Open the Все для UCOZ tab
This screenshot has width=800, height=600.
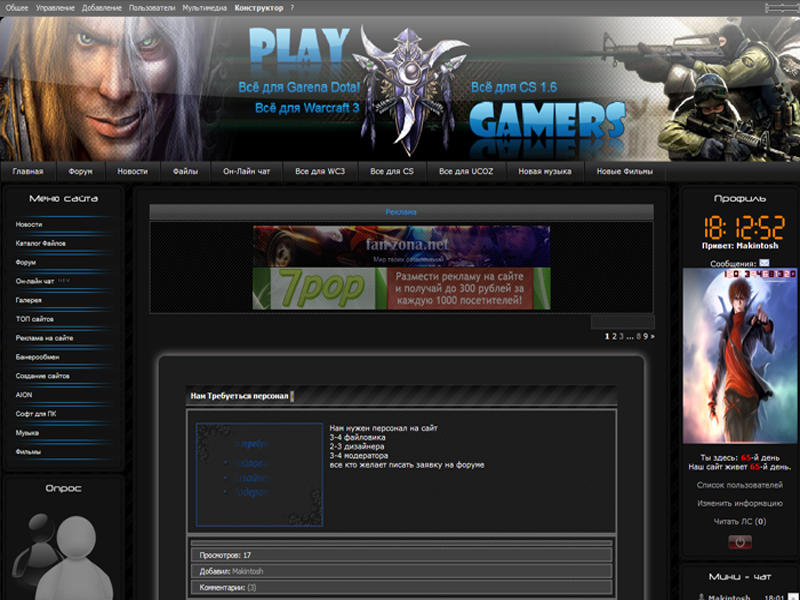click(x=466, y=172)
